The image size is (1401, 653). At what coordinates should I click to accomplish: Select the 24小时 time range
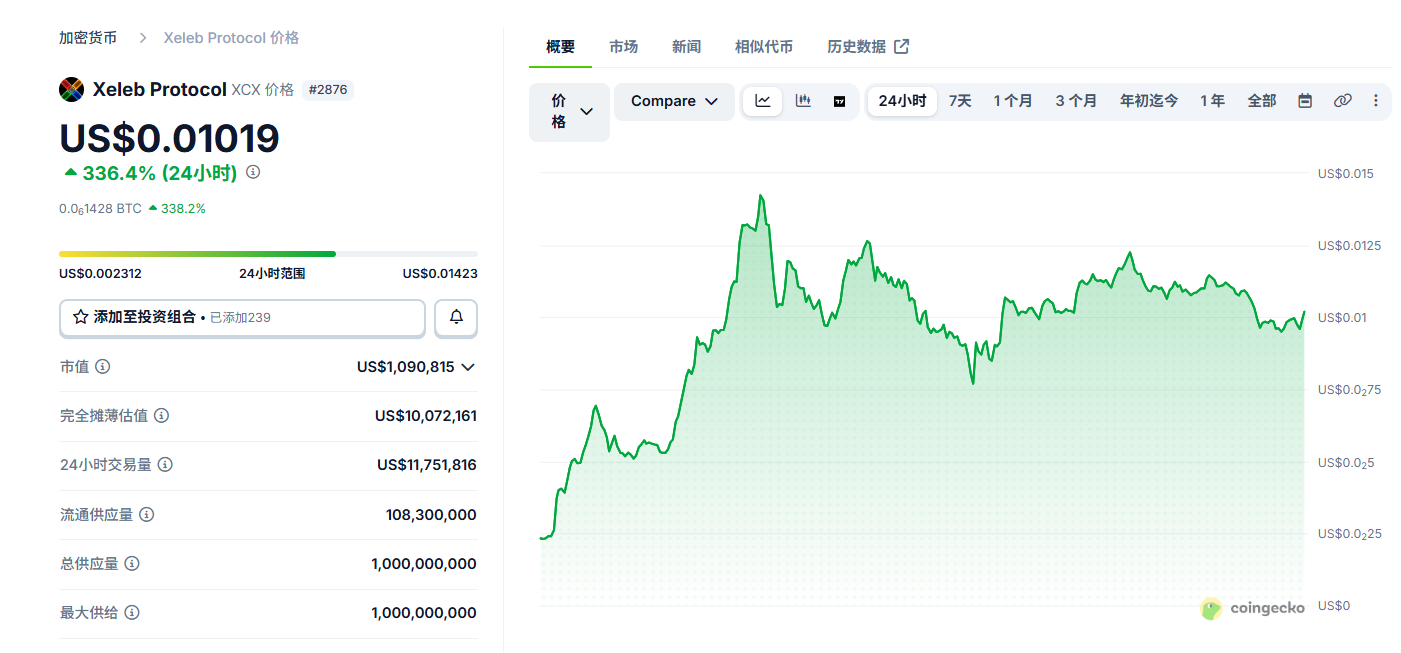tap(902, 101)
